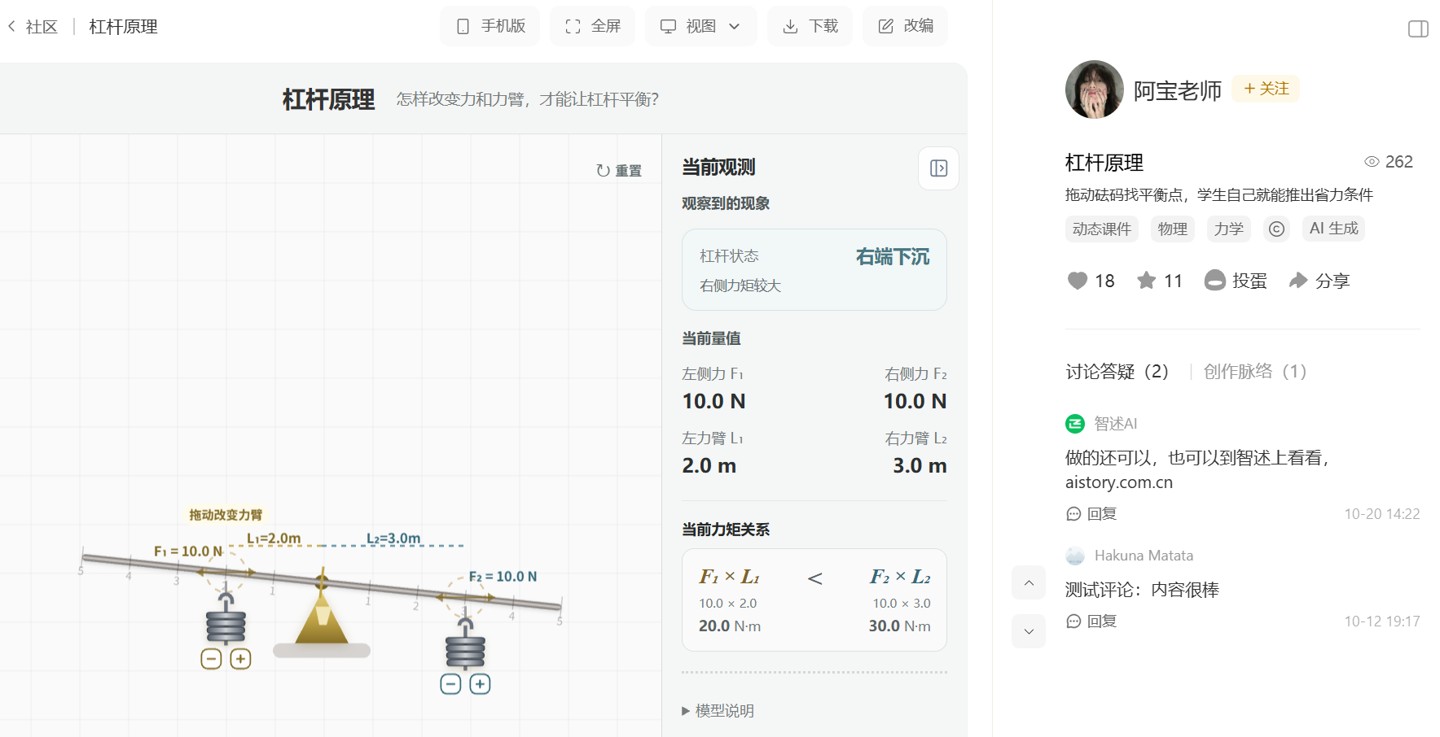Click the view count eye icon
Image resolution: width=1440 pixels, height=737 pixels.
point(1372,162)
